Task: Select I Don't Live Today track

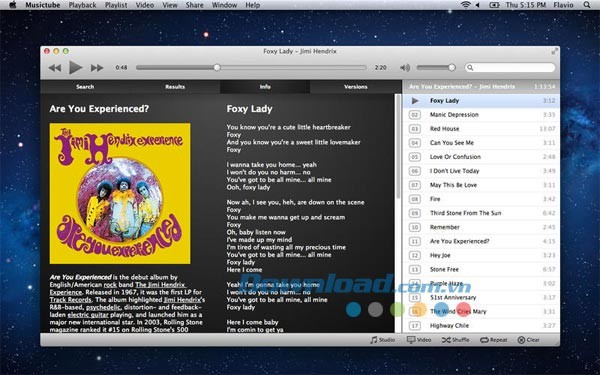Action: tap(481, 171)
